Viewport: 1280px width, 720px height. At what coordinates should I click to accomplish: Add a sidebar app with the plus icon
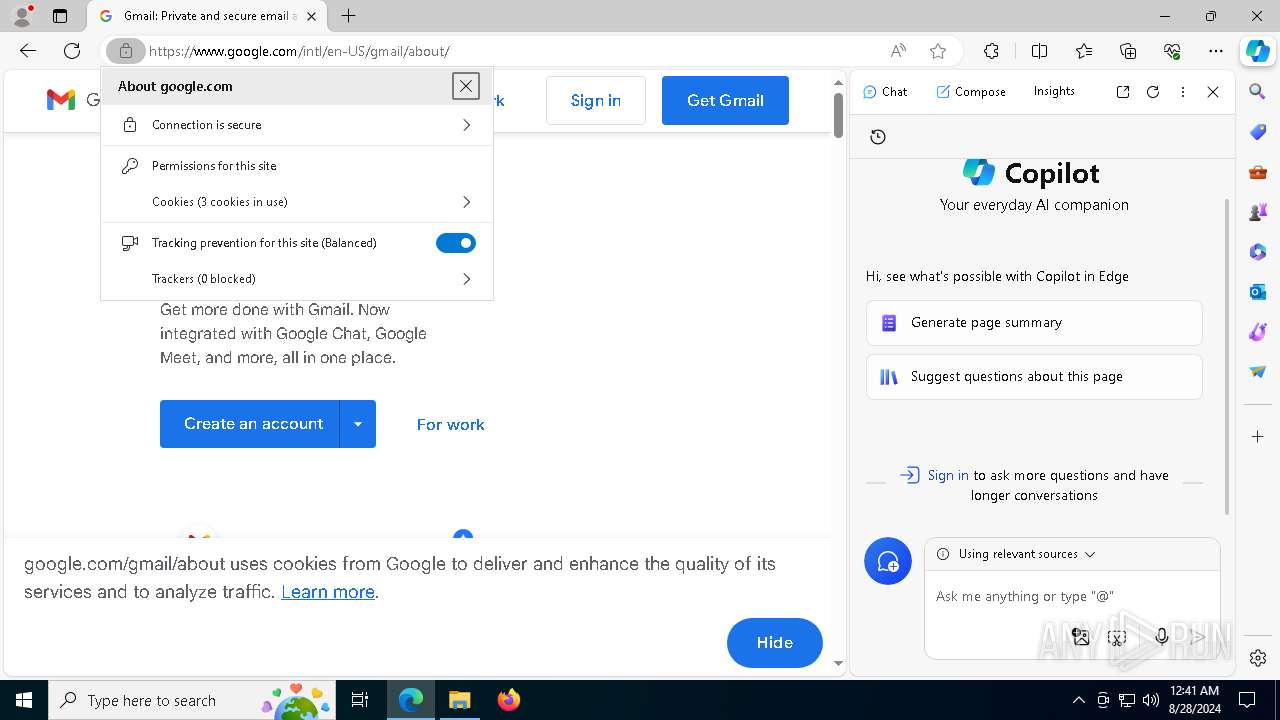tap(1258, 437)
